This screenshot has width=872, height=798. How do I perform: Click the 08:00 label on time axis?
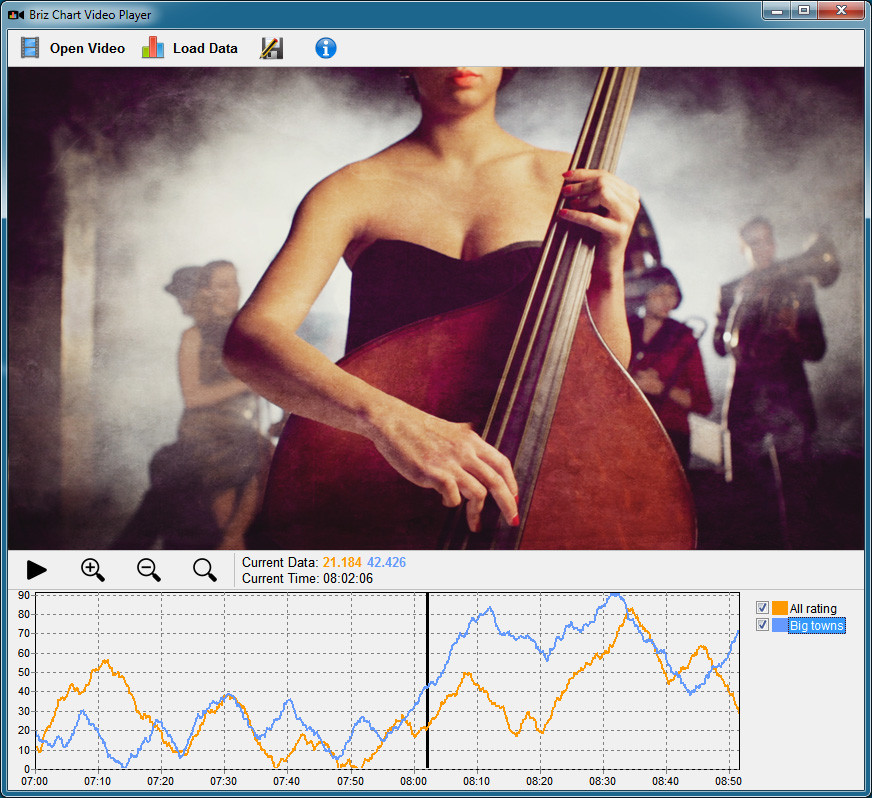coord(413,781)
